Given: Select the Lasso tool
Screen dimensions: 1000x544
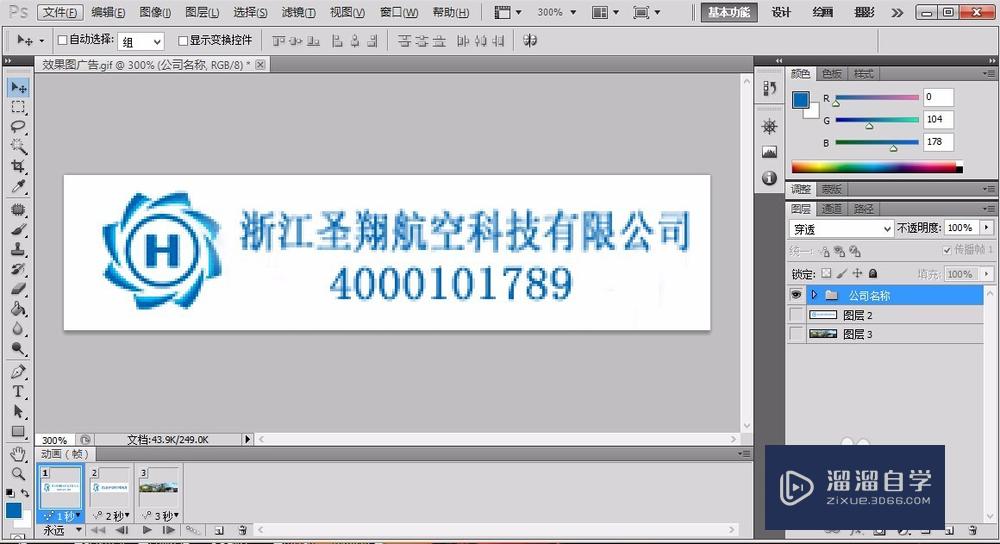Looking at the screenshot, I should (x=18, y=126).
